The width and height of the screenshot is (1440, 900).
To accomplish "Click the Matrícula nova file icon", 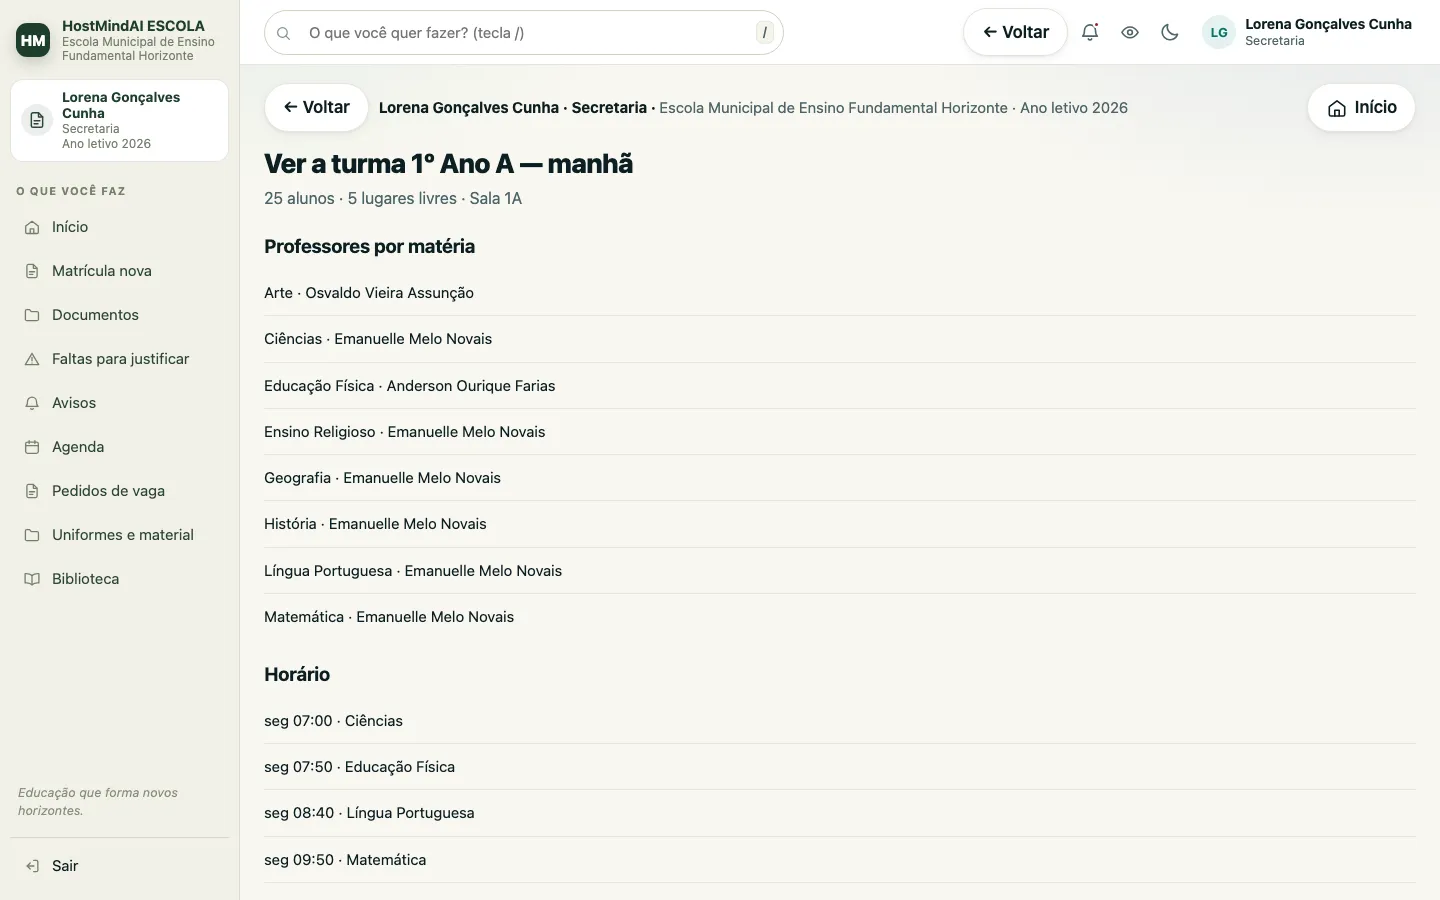I will 32,271.
